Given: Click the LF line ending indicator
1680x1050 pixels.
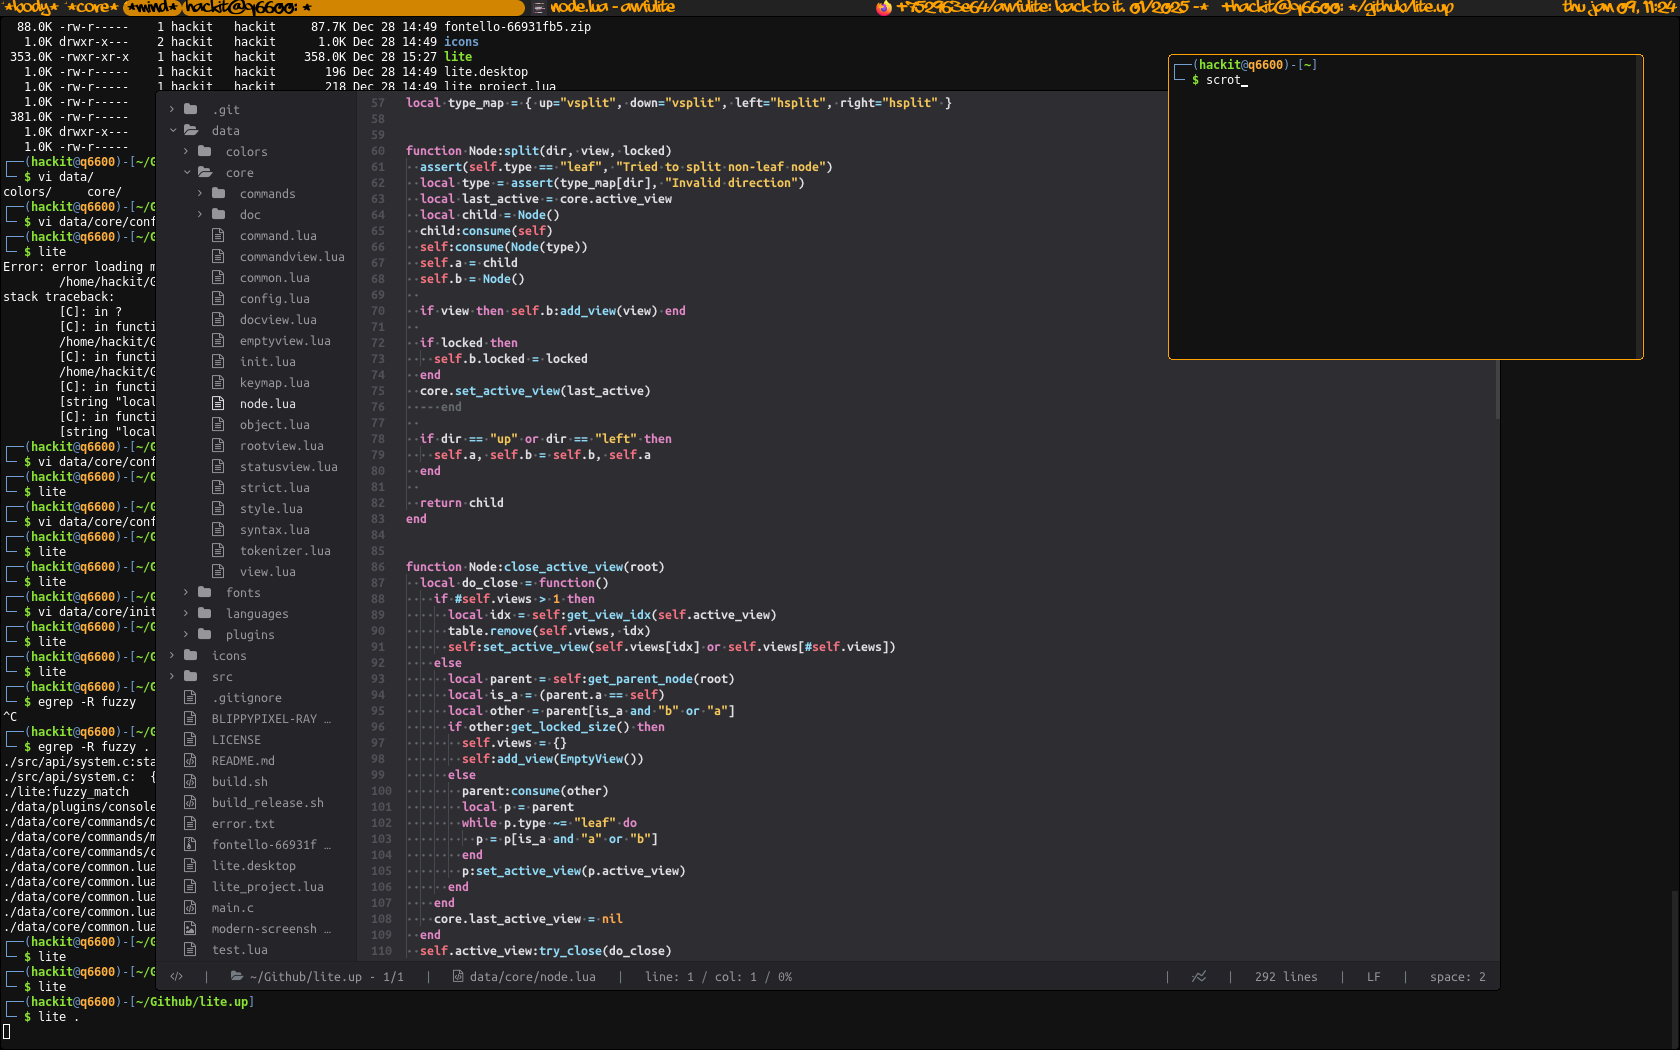Looking at the screenshot, I should [1374, 977].
